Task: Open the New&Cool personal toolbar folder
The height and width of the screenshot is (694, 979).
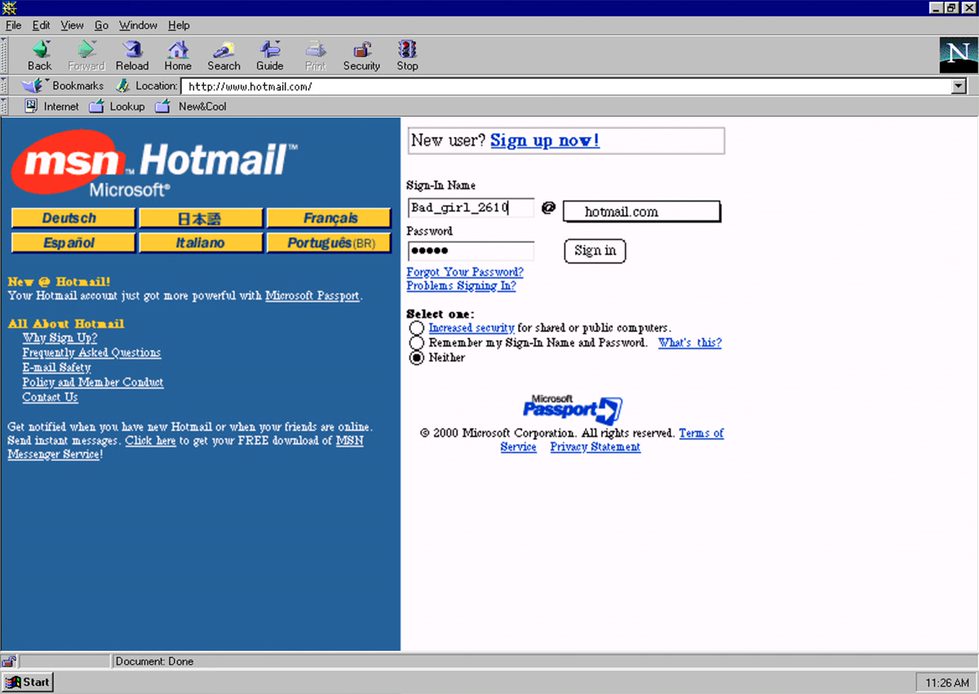Action: point(191,106)
